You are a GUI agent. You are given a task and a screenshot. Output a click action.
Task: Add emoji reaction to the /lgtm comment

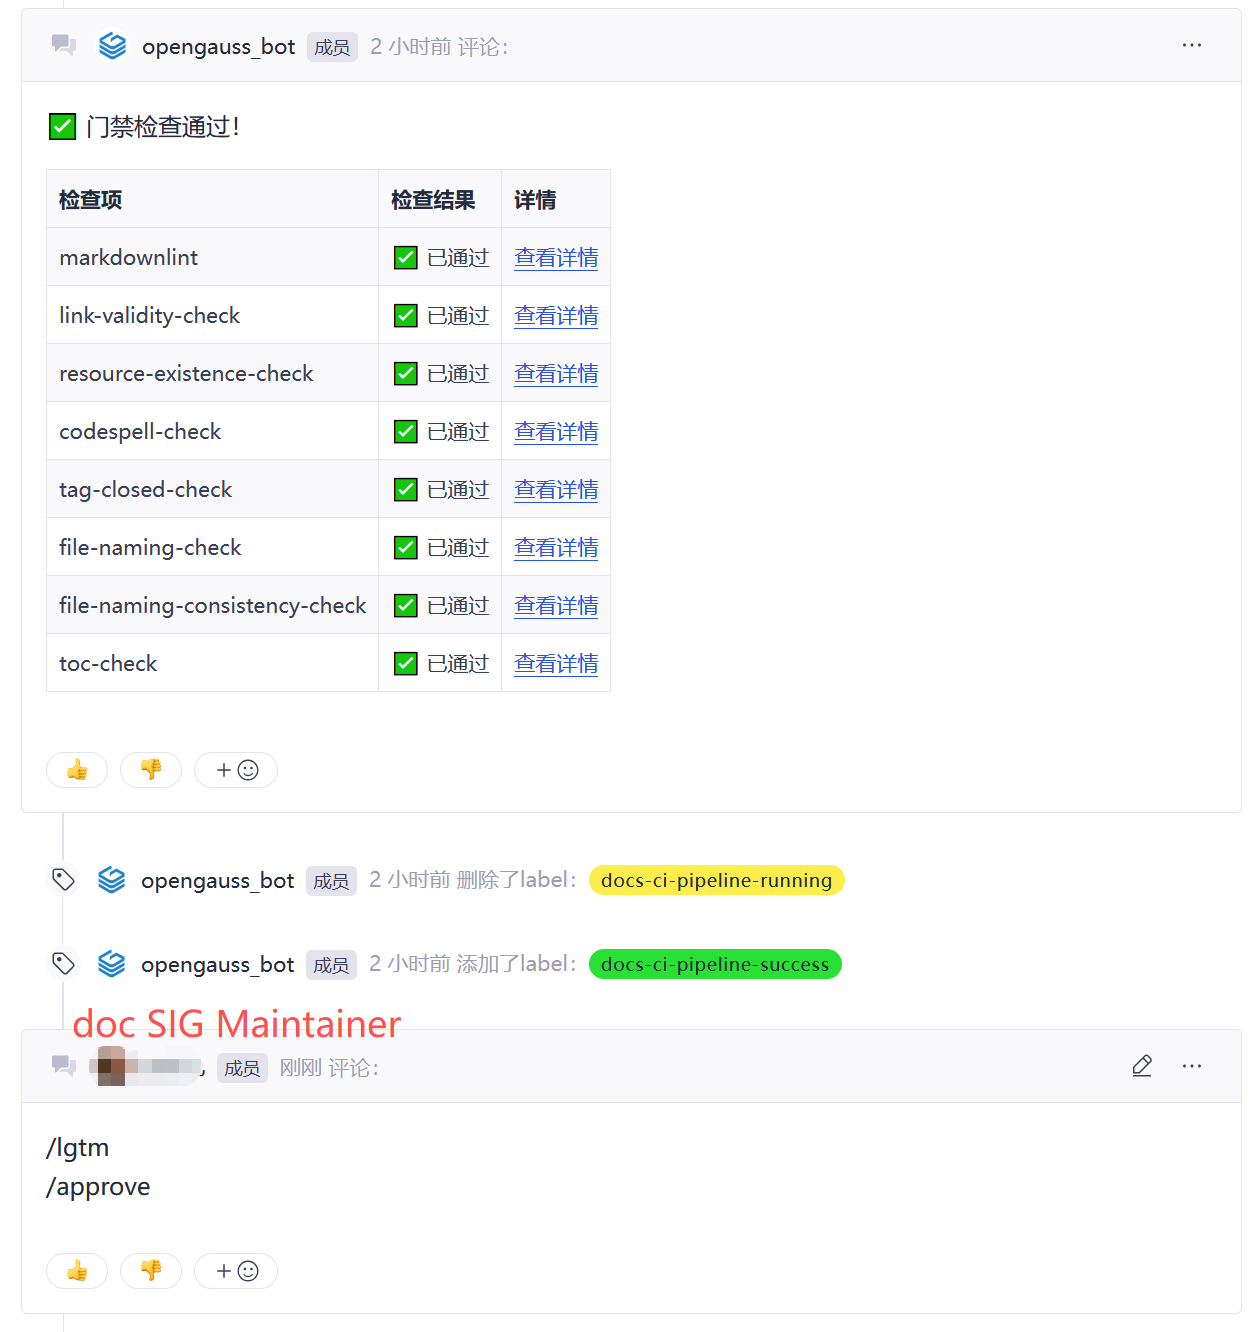(x=236, y=1271)
